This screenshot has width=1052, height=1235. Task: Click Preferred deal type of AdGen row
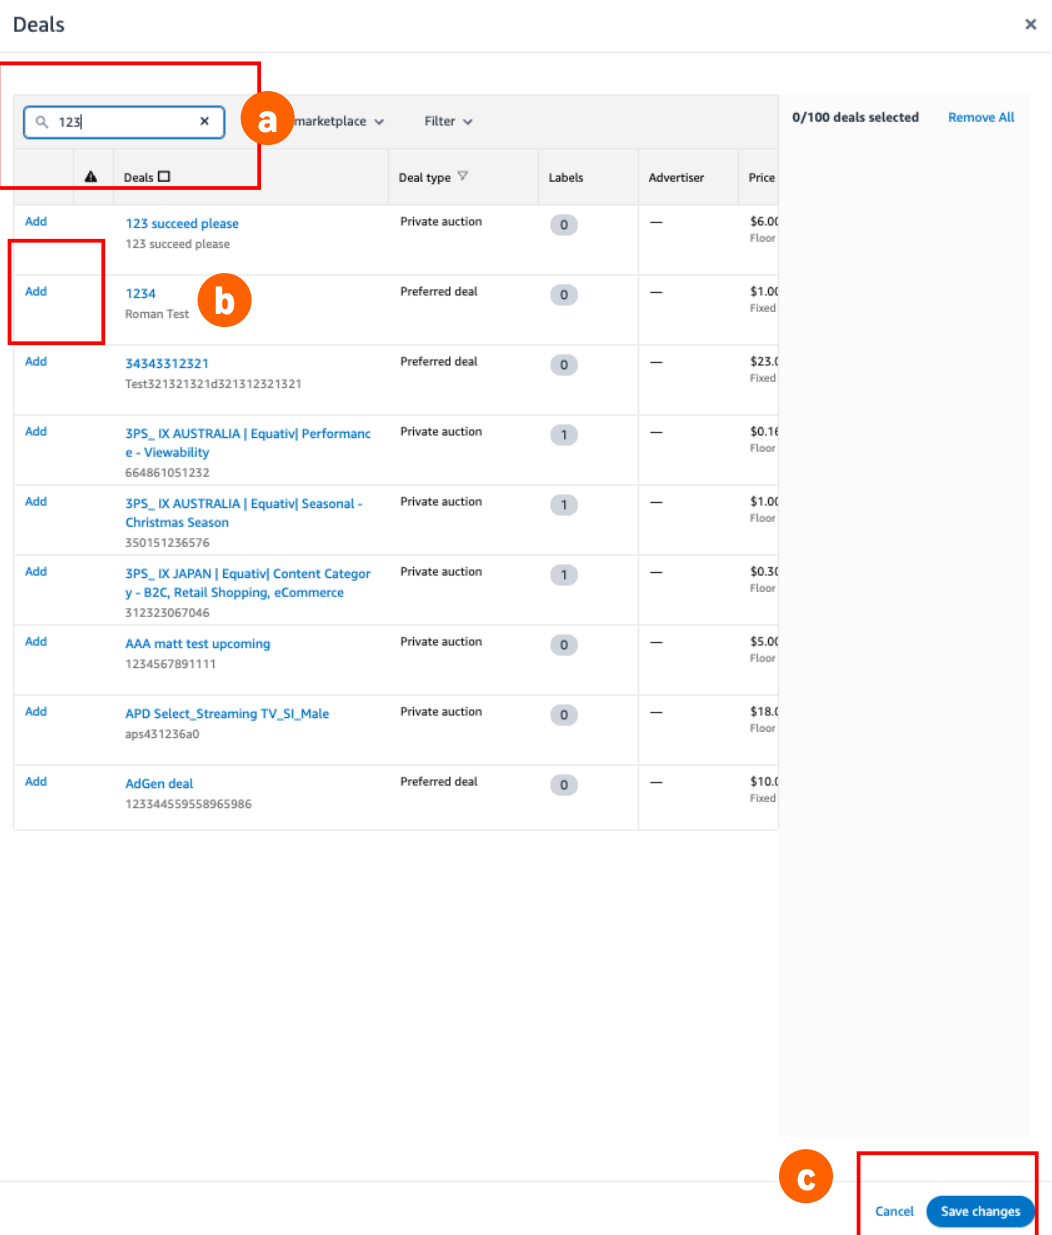point(439,781)
